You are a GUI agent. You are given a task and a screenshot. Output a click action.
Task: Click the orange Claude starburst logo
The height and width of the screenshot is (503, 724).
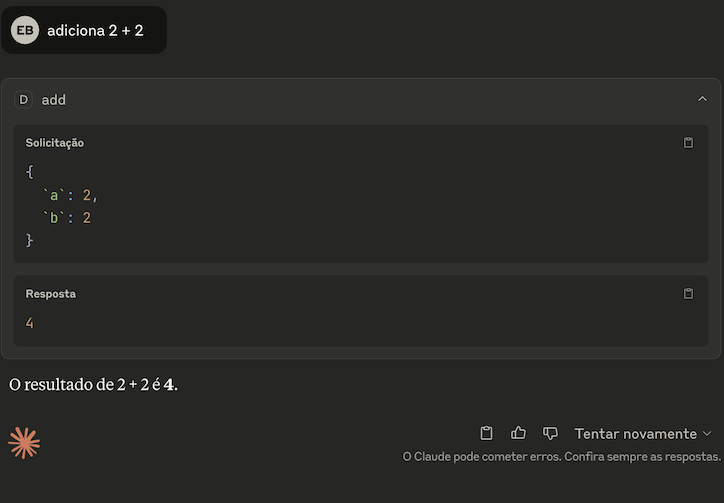24,442
